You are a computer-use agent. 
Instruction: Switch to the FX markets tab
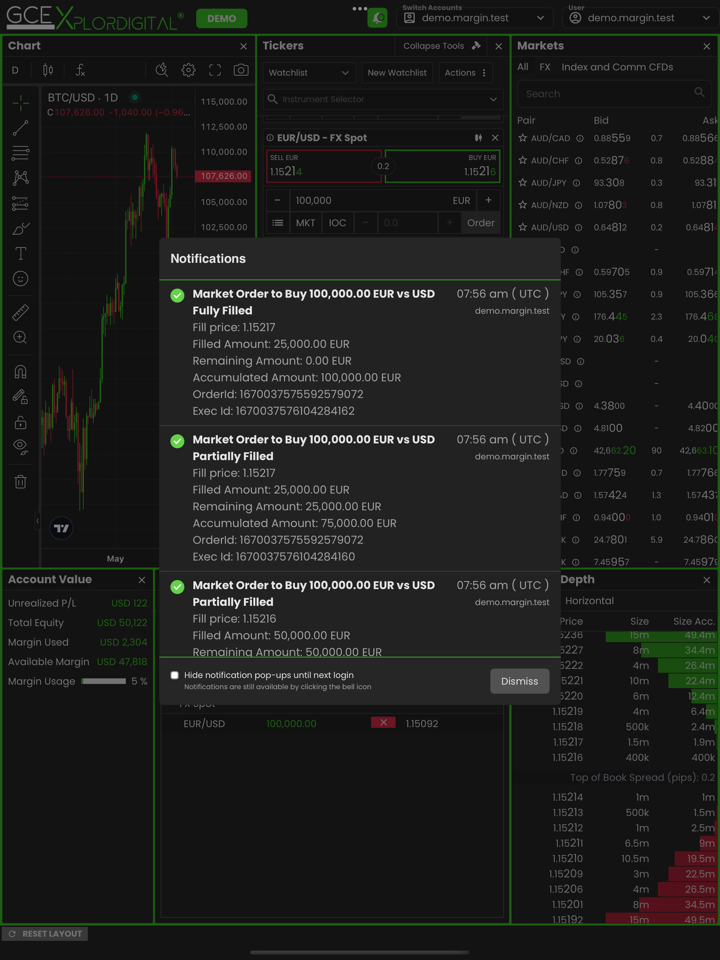coord(545,67)
